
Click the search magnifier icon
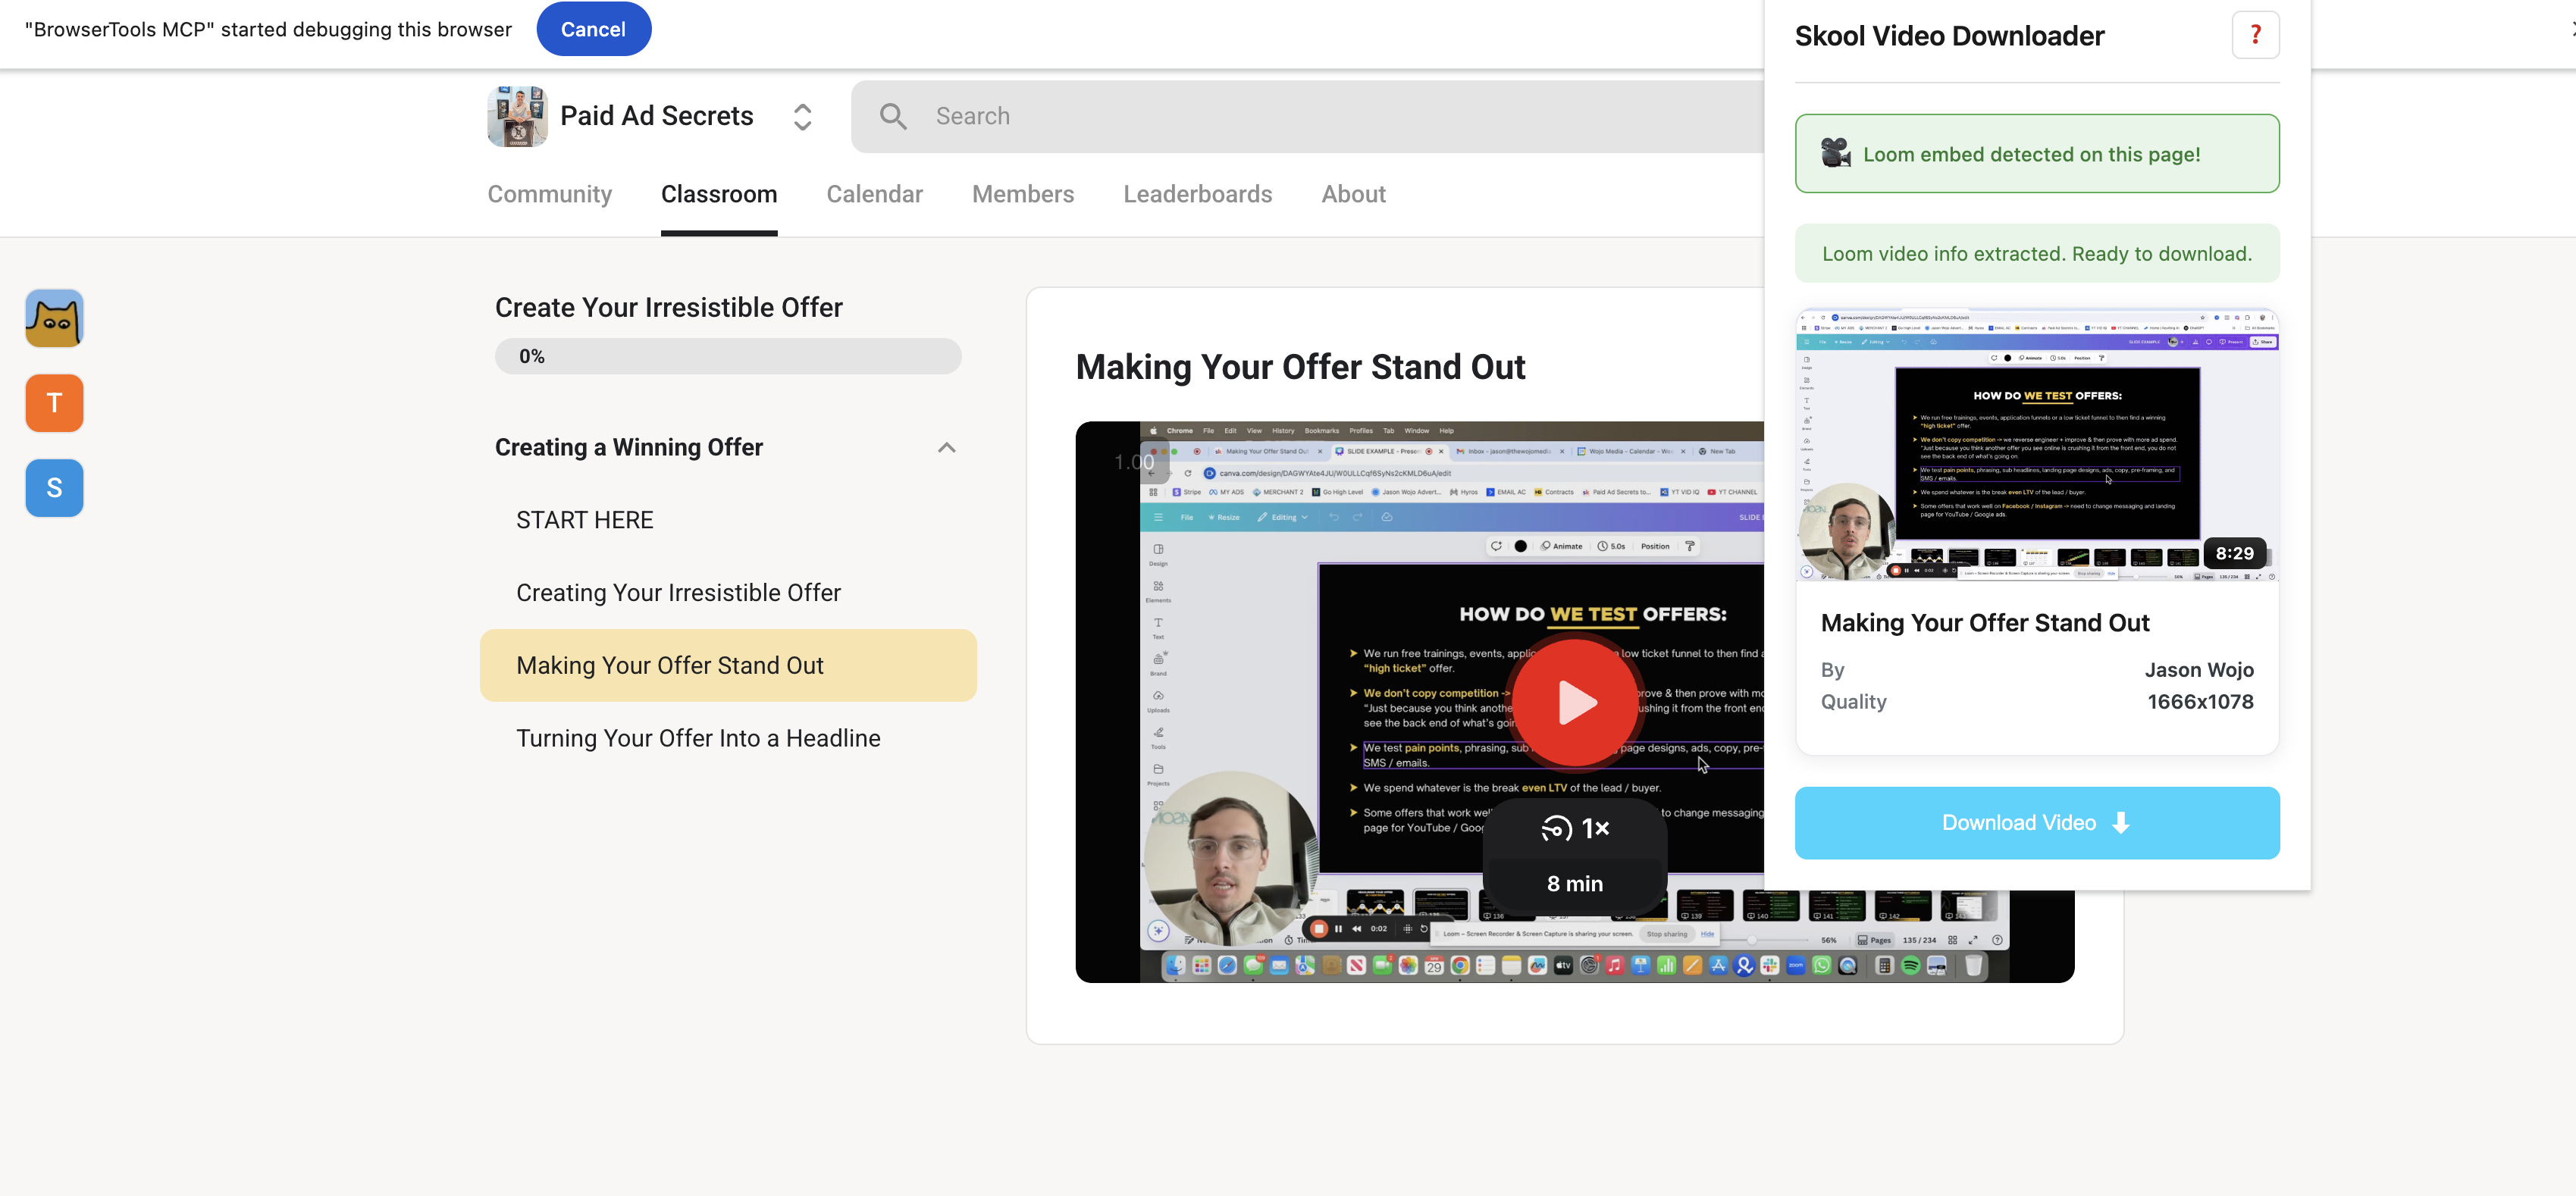pos(893,117)
